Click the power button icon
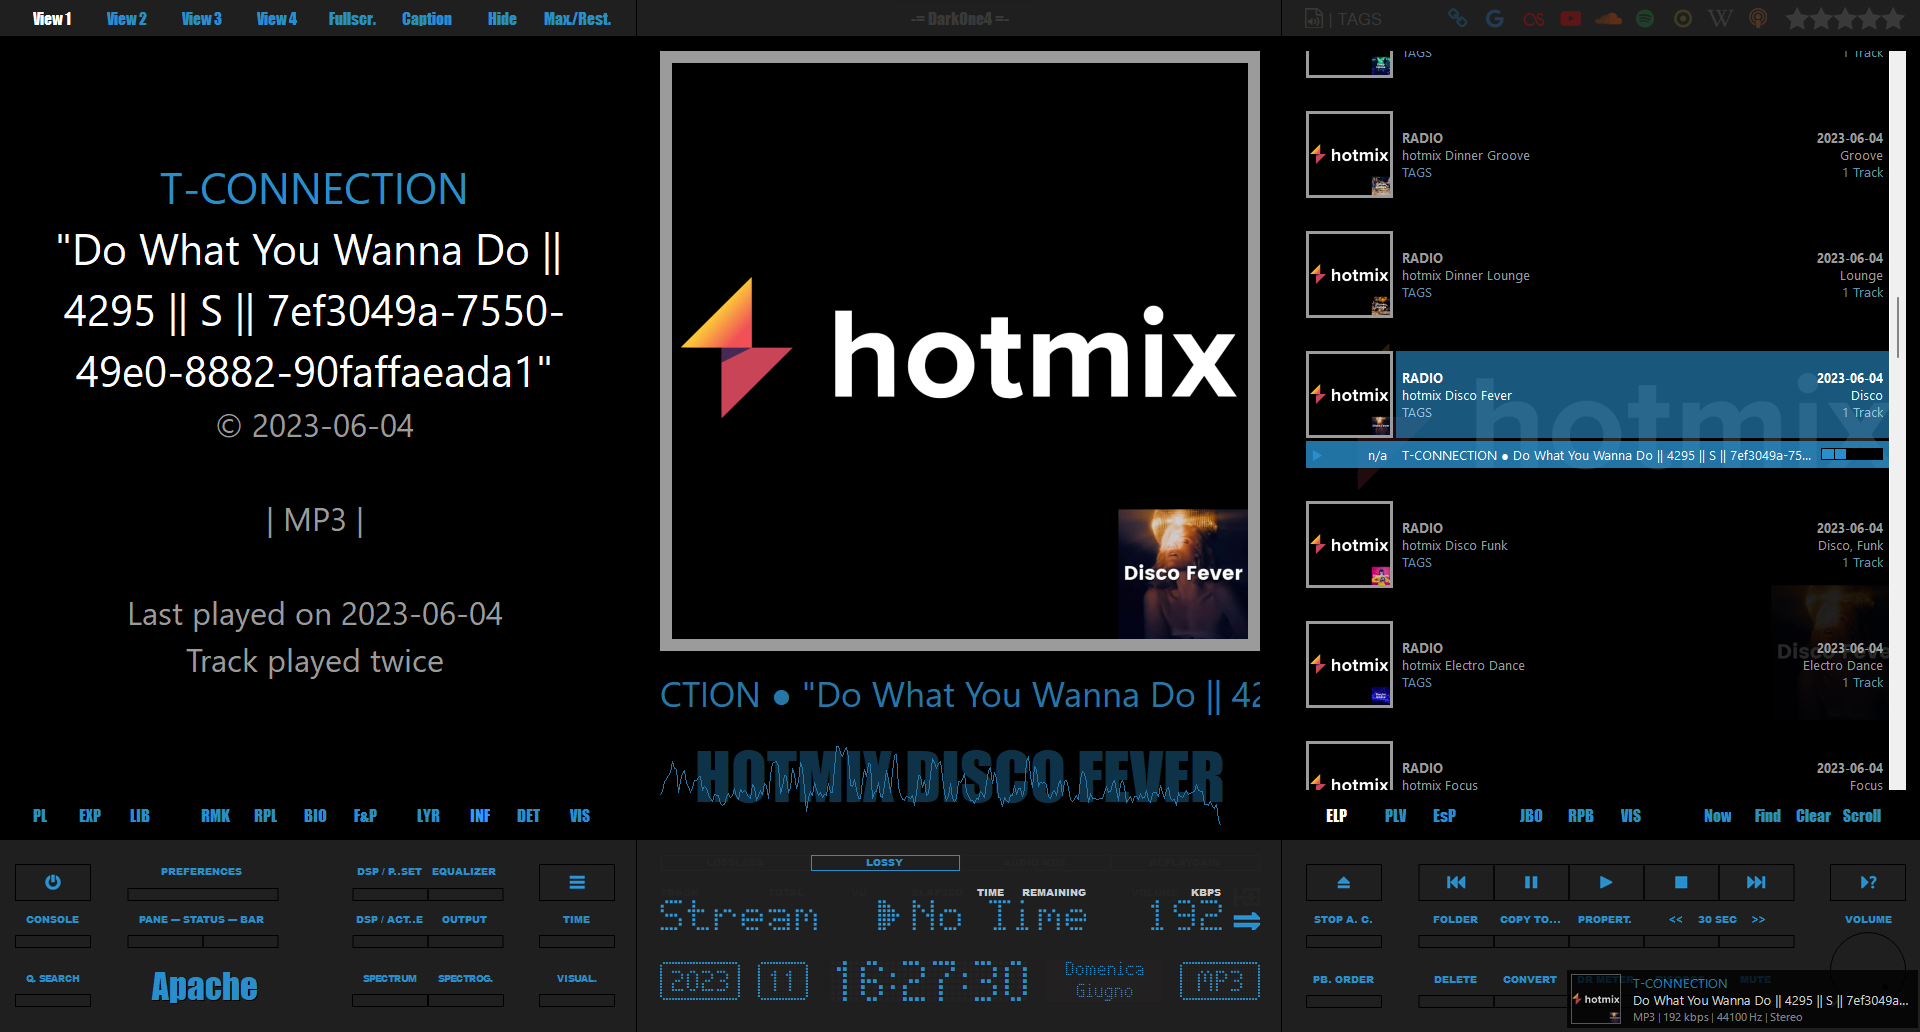The height and width of the screenshot is (1032, 1920). coord(53,882)
